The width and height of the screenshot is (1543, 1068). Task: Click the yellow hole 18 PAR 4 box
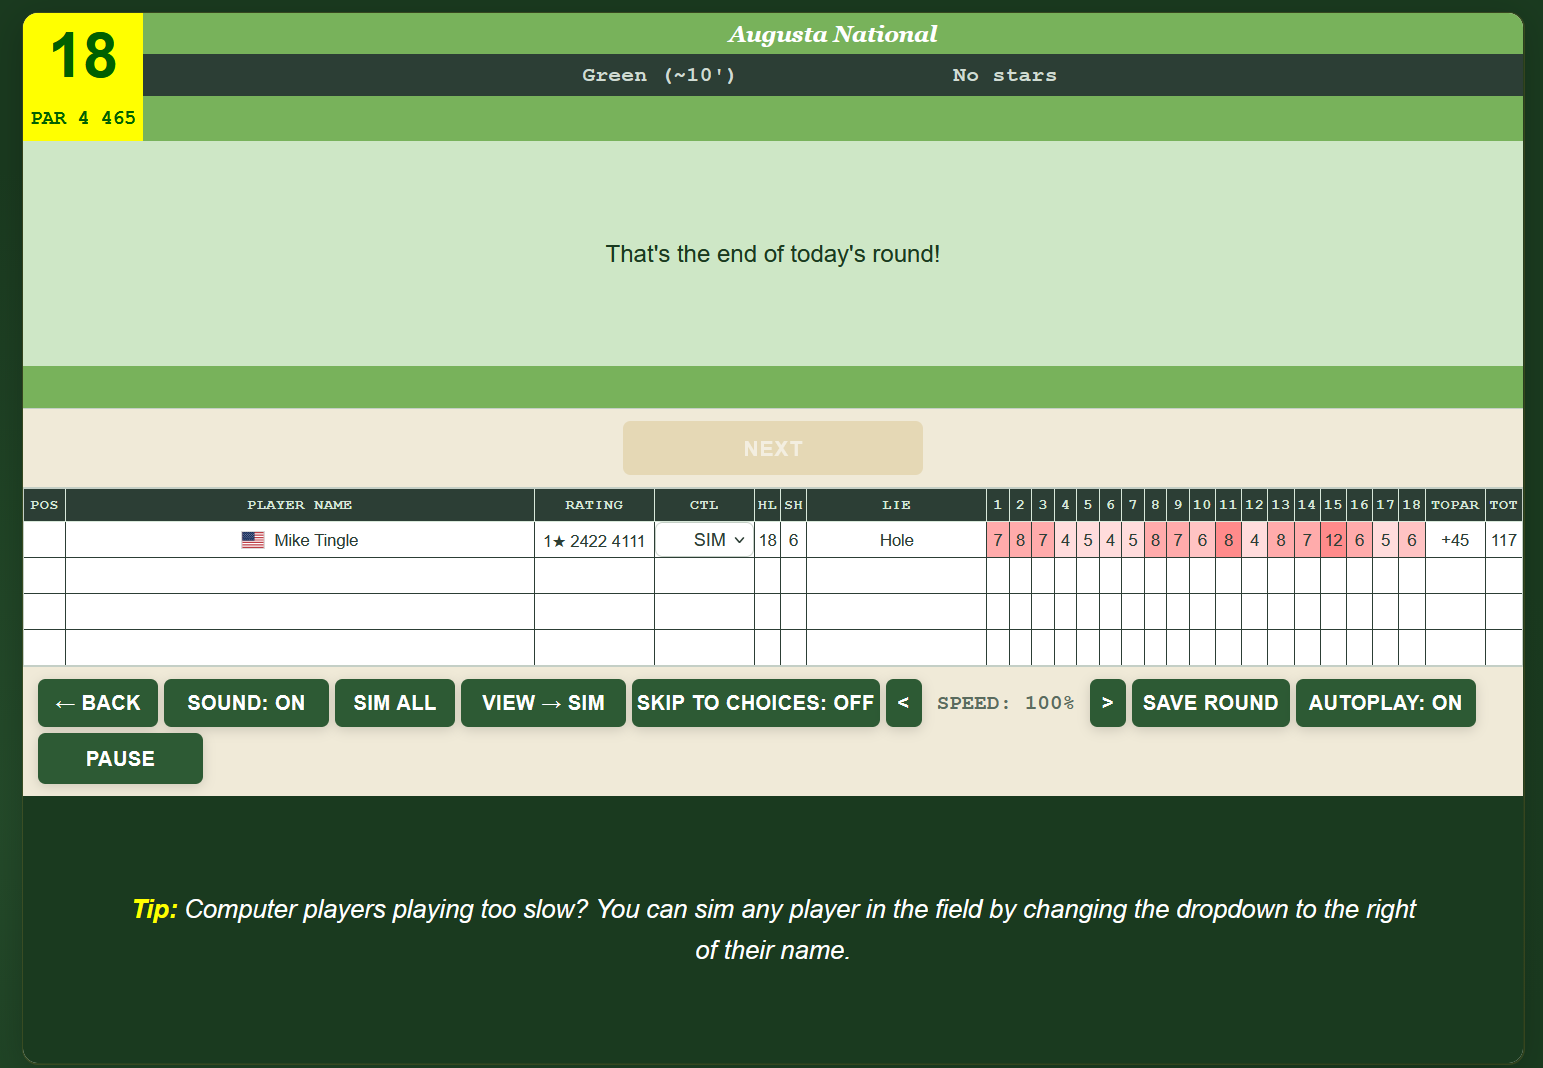pos(83,77)
